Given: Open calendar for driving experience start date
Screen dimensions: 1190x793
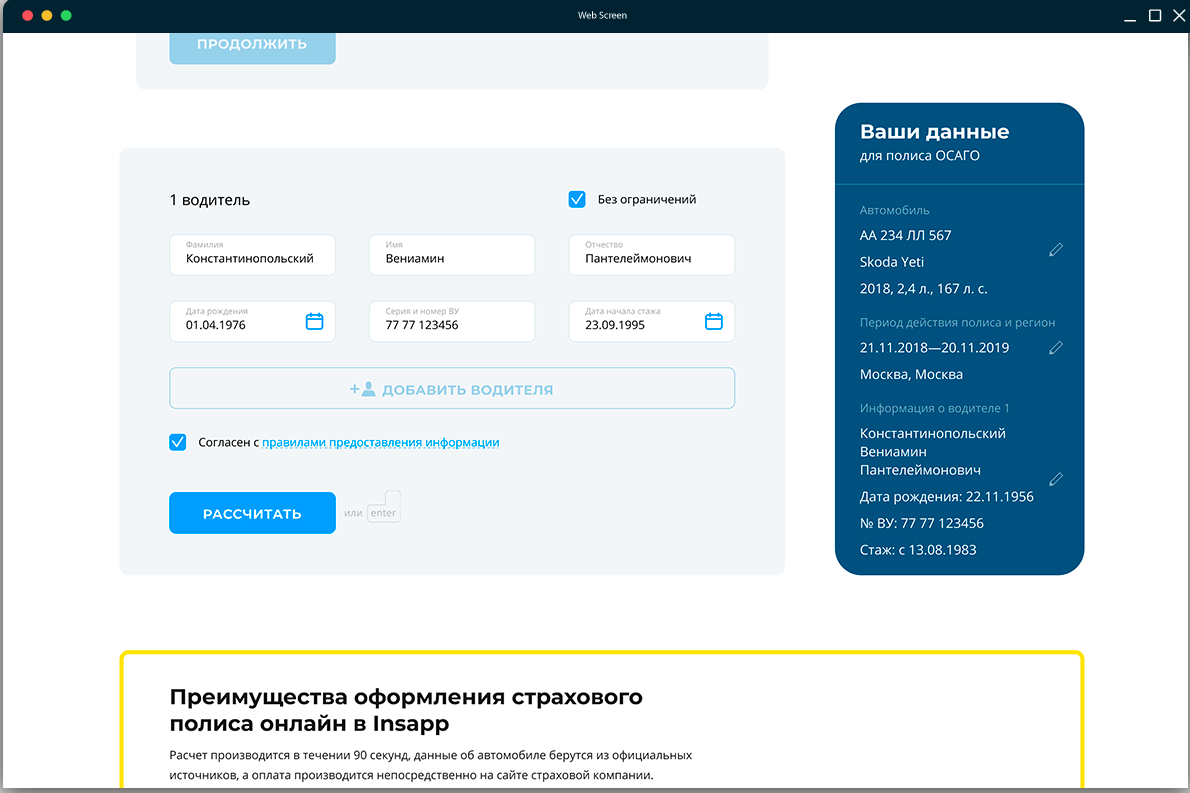Looking at the screenshot, I should click(x=713, y=321).
